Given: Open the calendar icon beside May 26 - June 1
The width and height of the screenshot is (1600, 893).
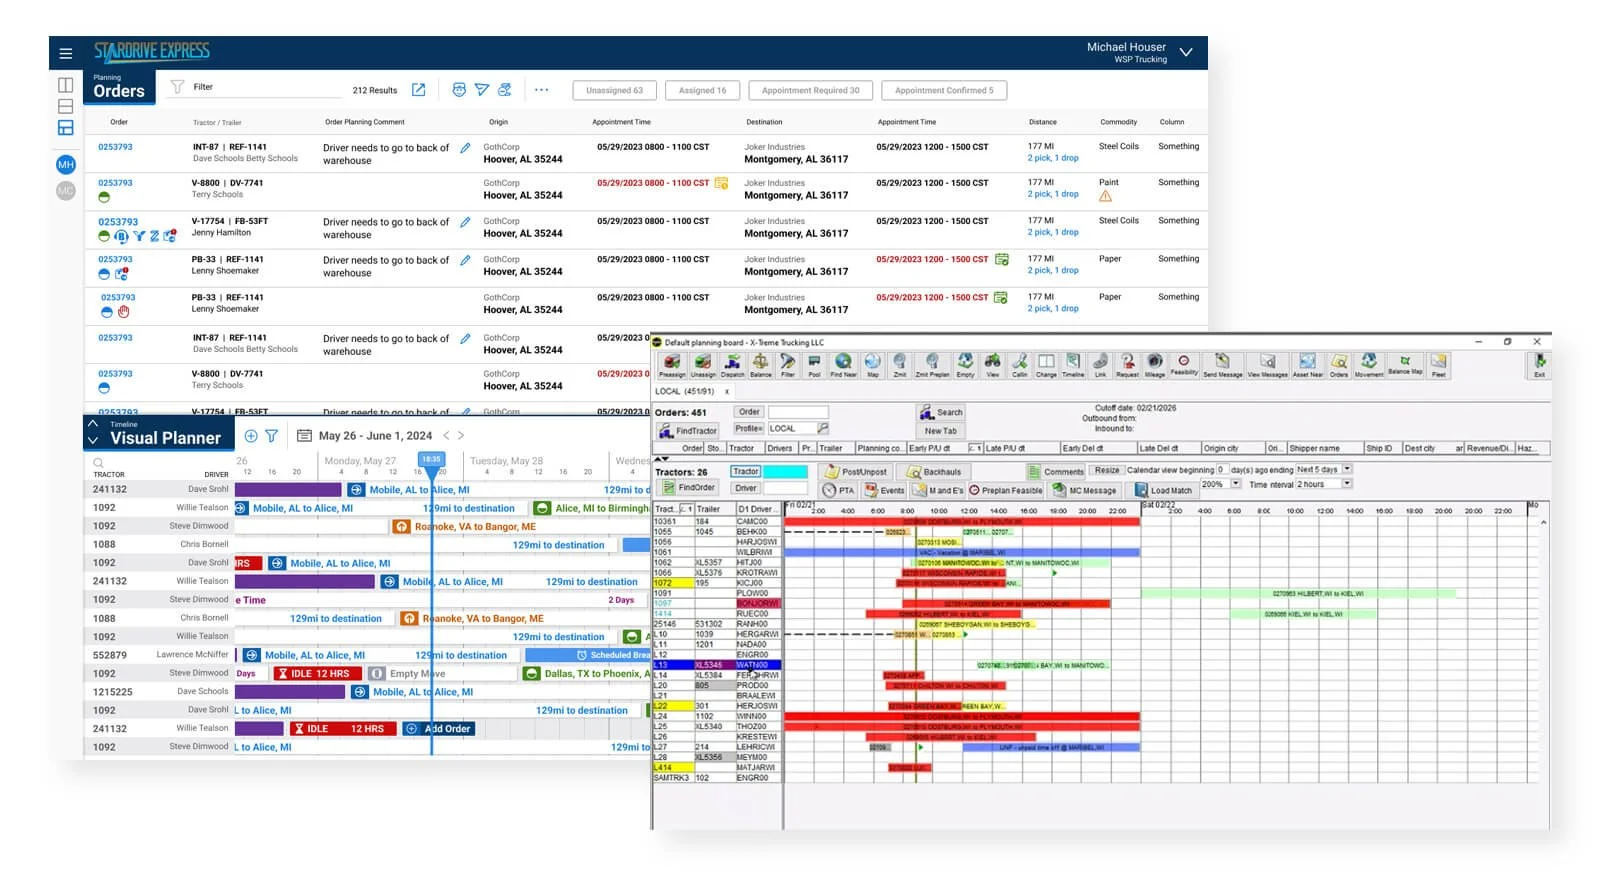Looking at the screenshot, I should 304,436.
